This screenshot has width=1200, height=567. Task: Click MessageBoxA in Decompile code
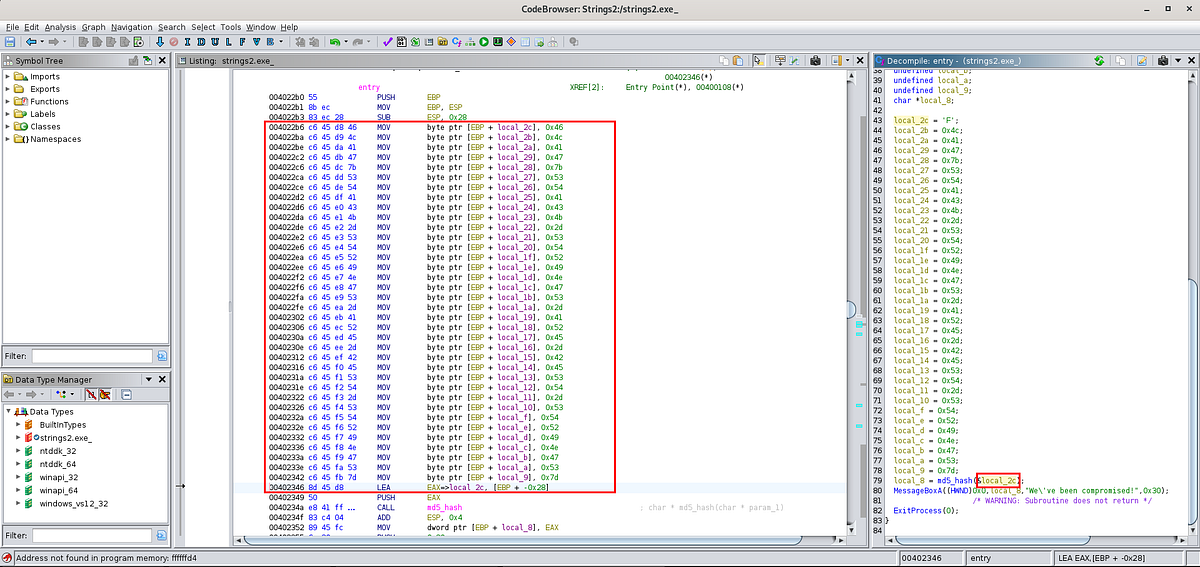click(918, 490)
